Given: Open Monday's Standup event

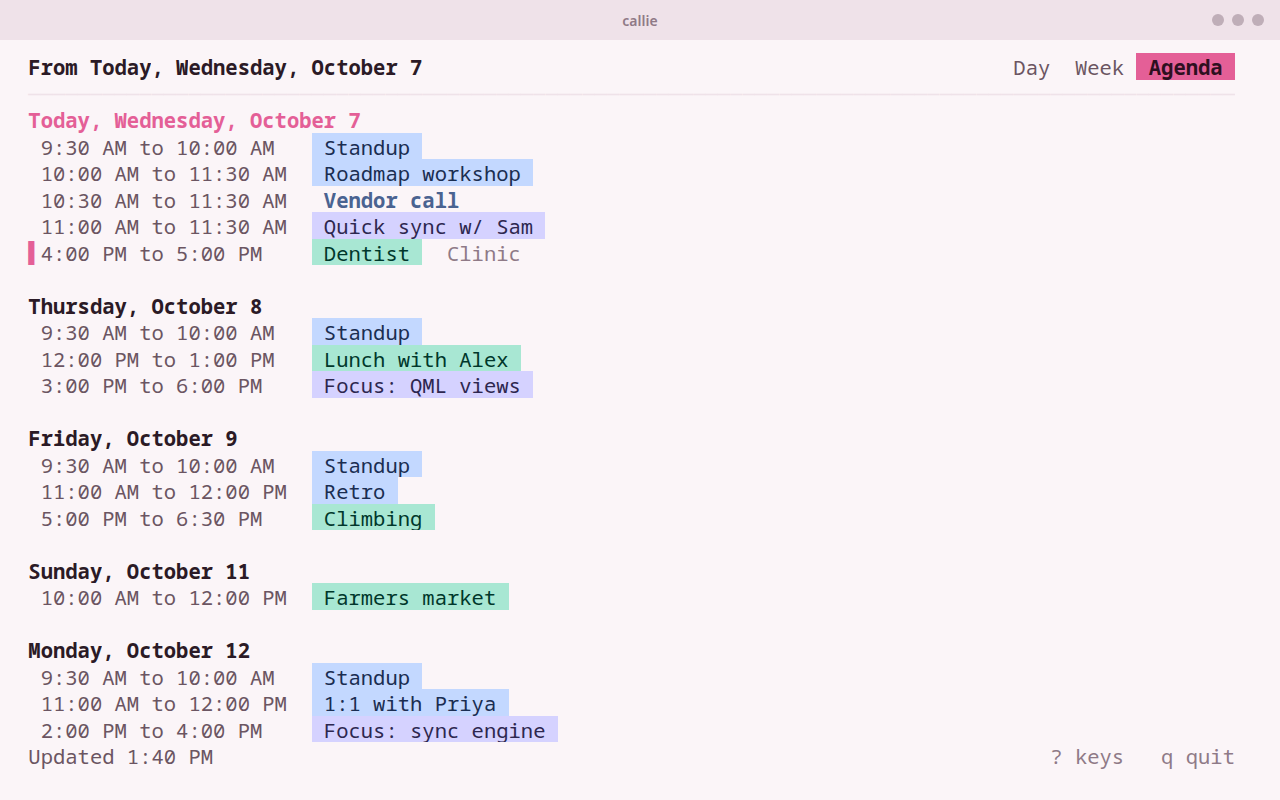Looking at the screenshot, I should [367, 678].
